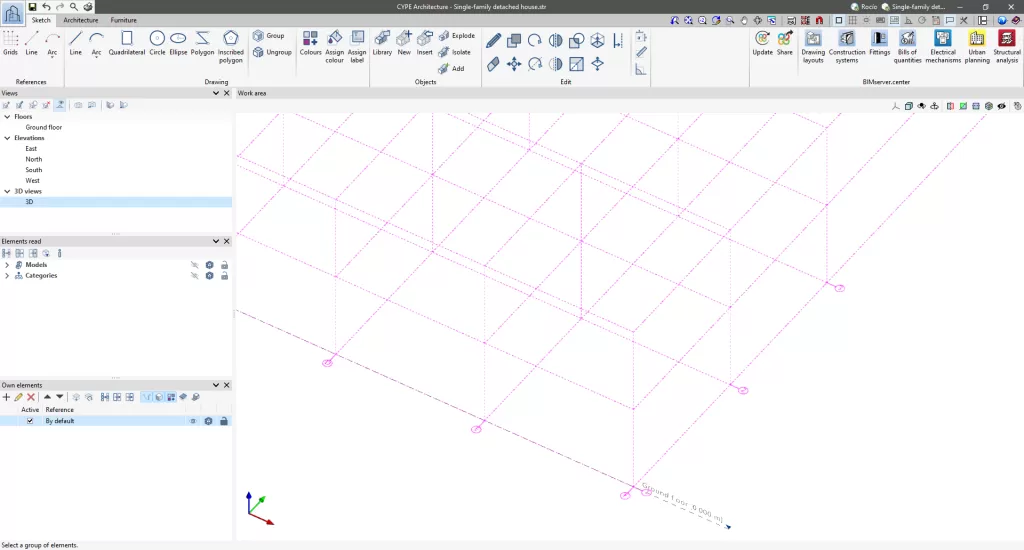Add new own element with plus
Viewport: 1024px width, 550px height.
(x=7, y=397)
